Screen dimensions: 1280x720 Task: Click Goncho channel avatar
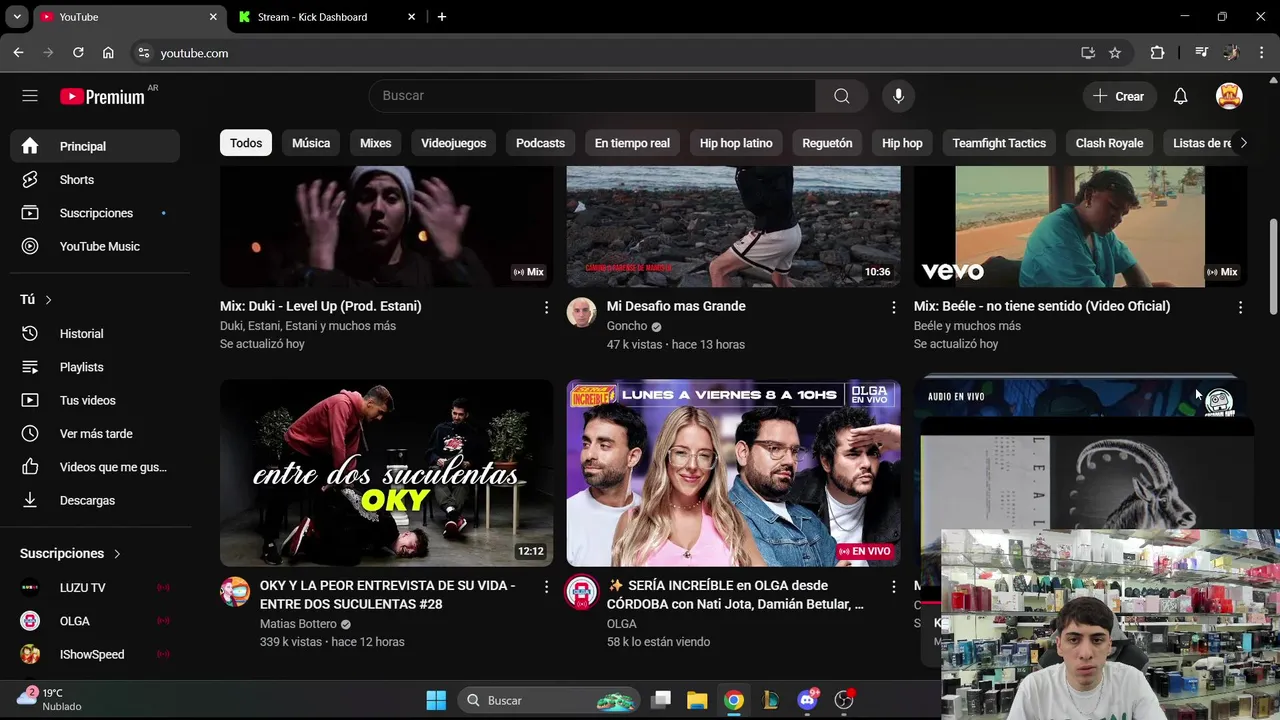(x=581, y=313)
